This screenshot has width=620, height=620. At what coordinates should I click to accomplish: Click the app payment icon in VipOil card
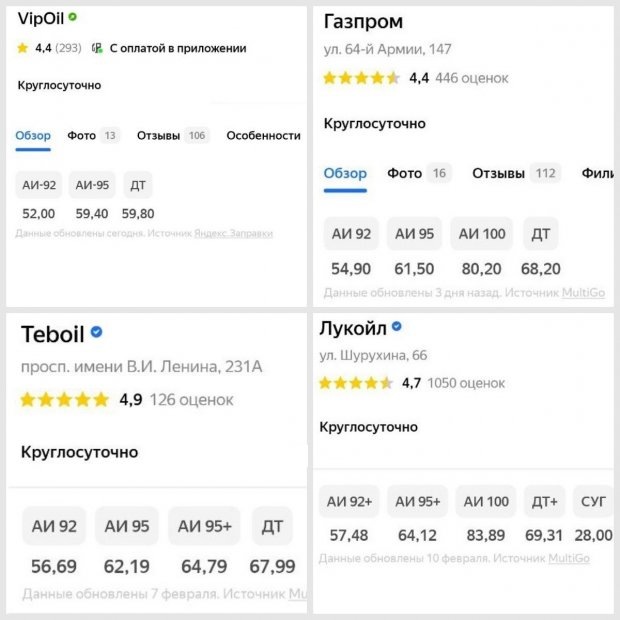(x=97, y=48)
